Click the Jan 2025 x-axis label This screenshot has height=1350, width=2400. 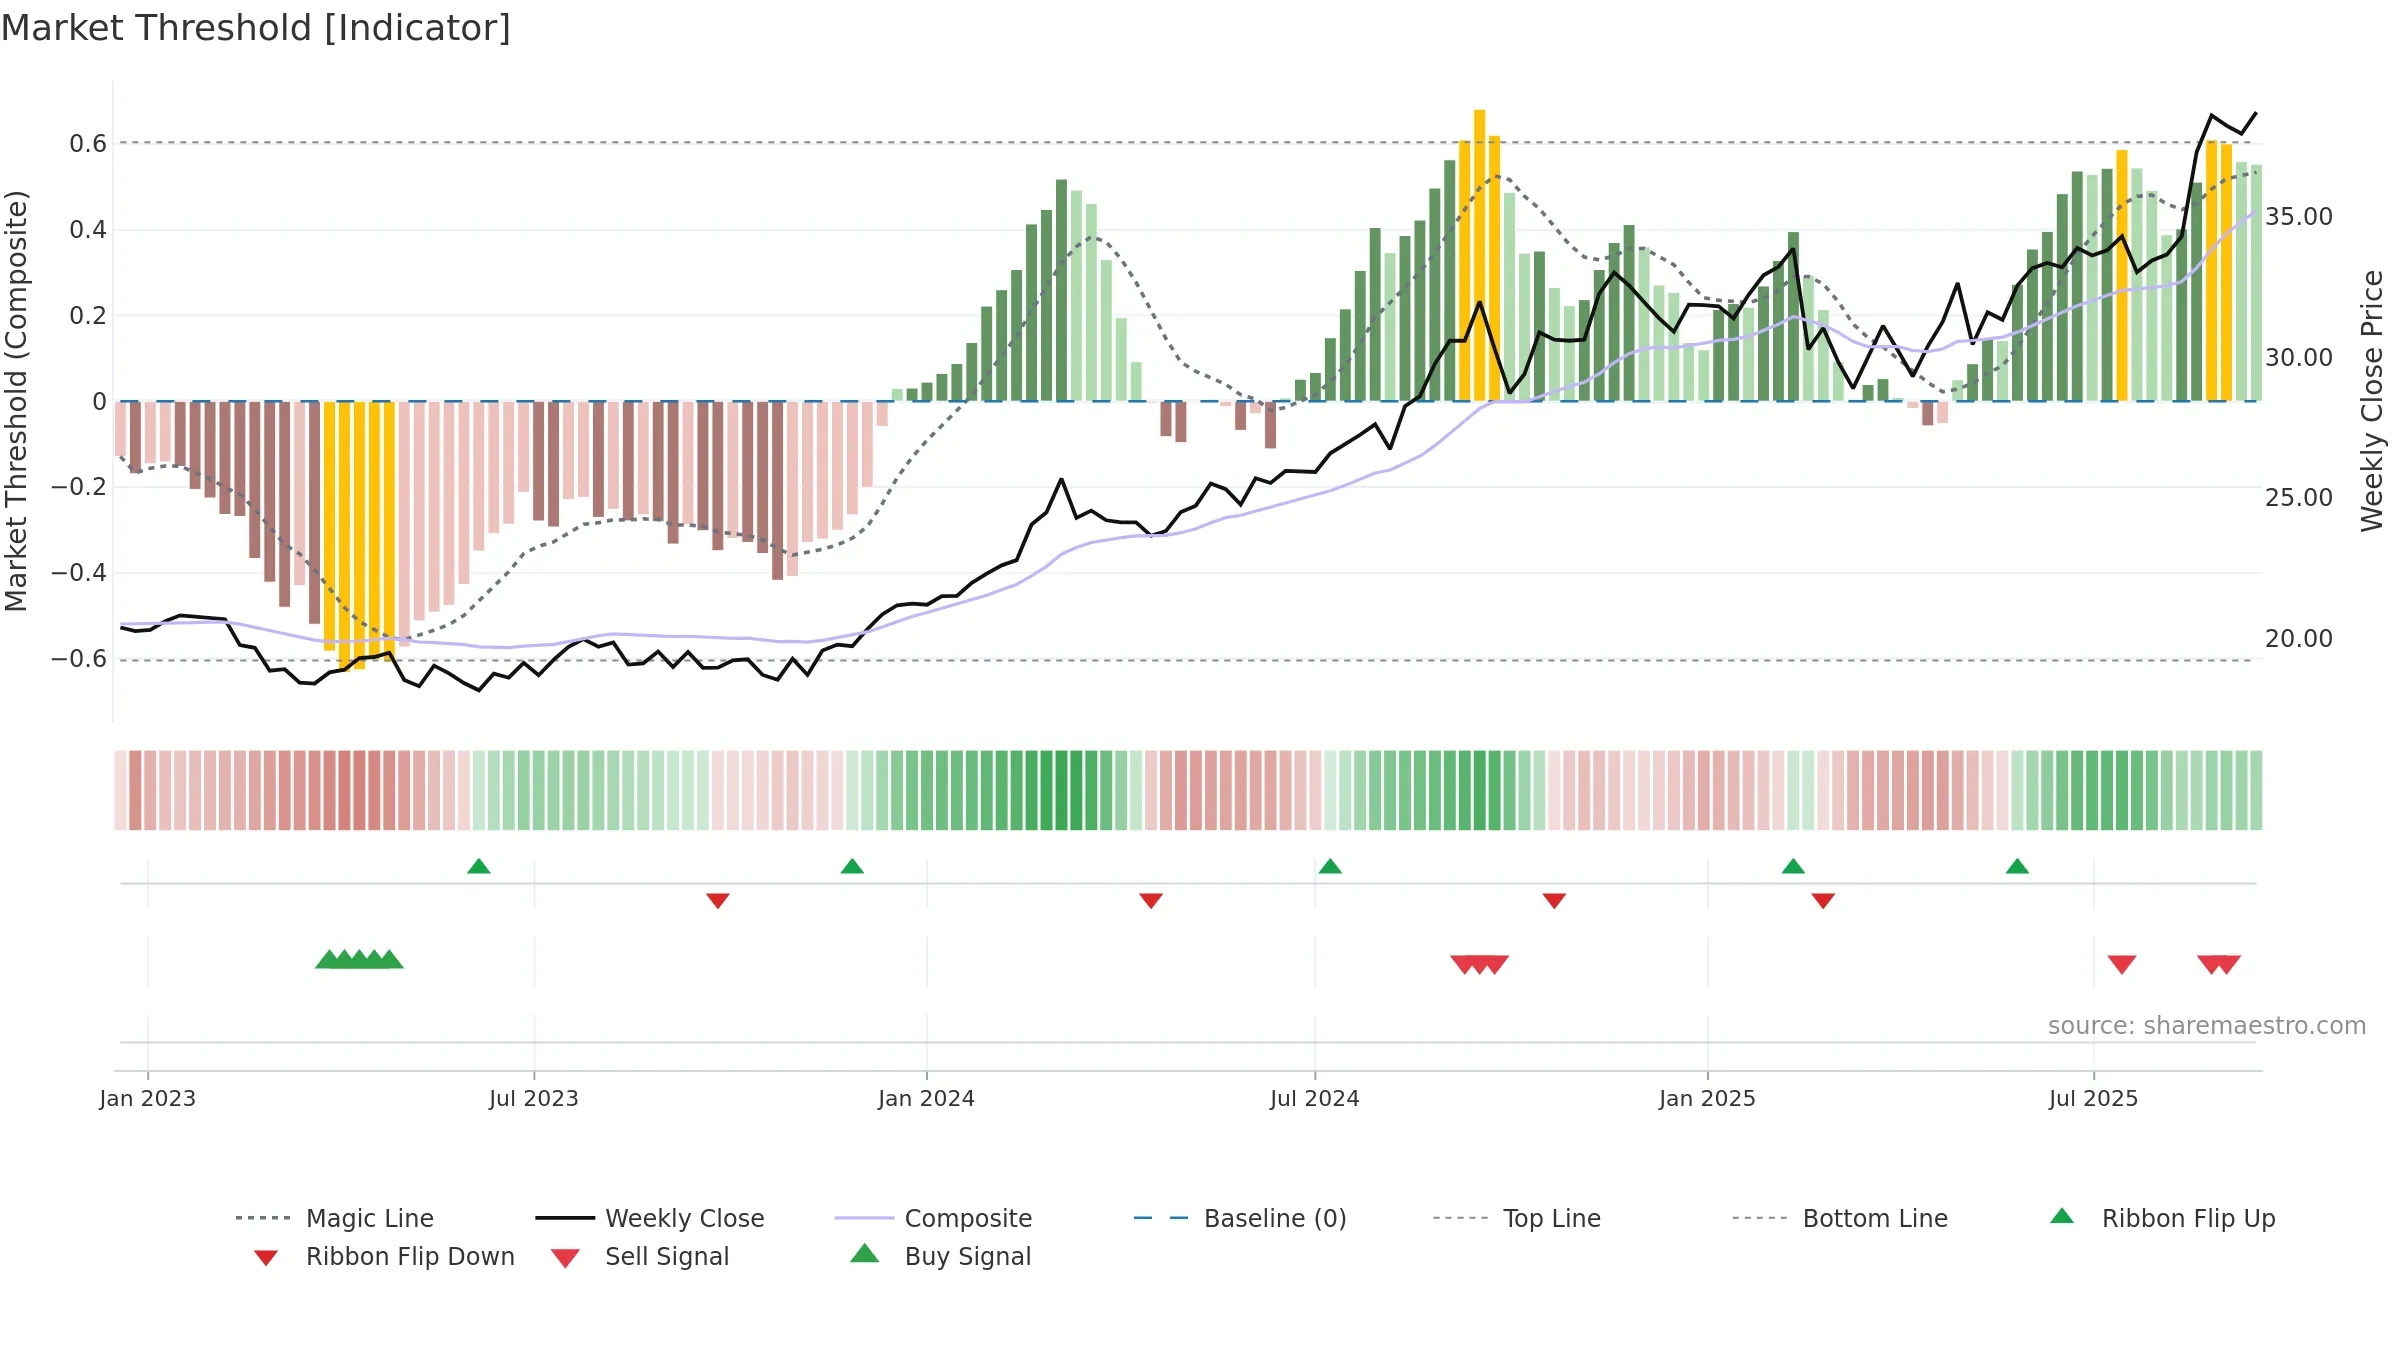tap(1708, 1098)
